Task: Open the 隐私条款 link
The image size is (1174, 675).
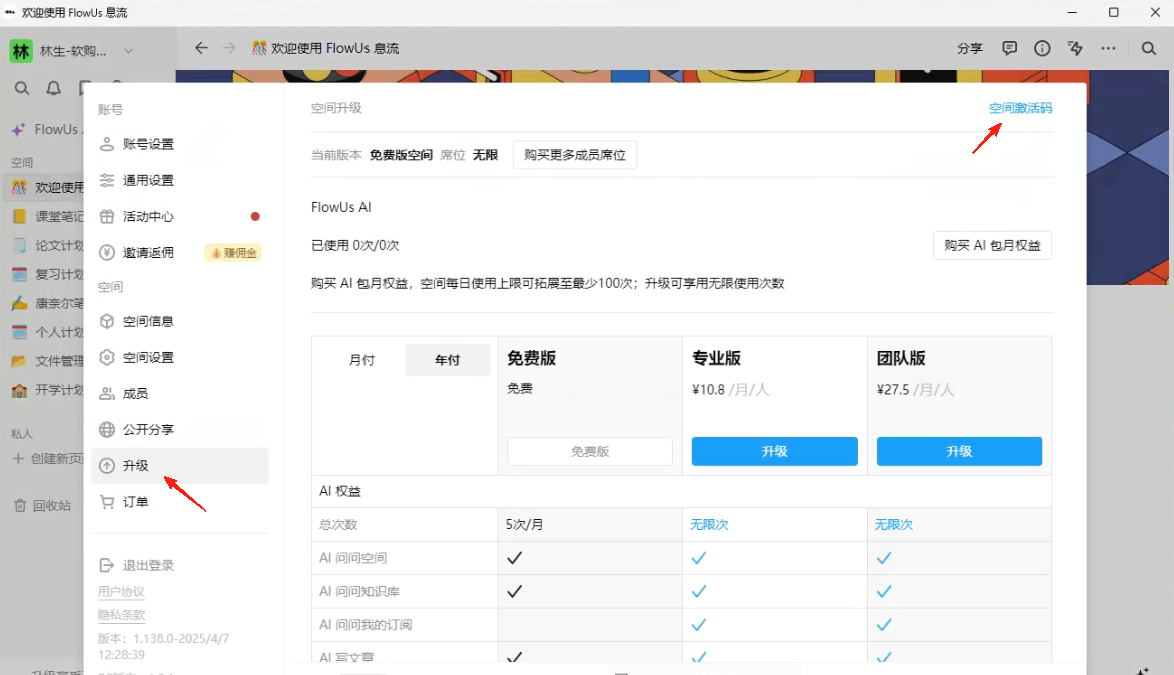Action: coord(121,615)
